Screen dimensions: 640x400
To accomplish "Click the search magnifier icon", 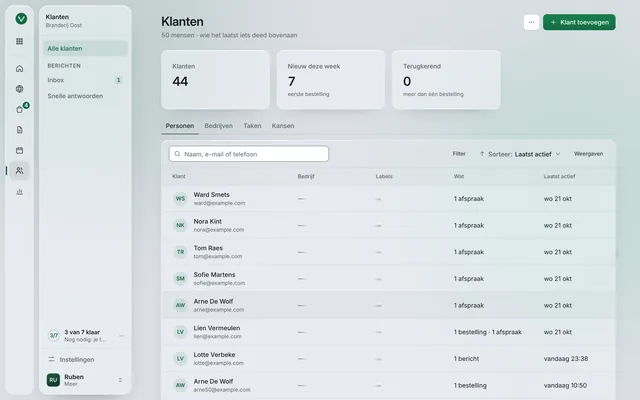I will tap(177, 154).
